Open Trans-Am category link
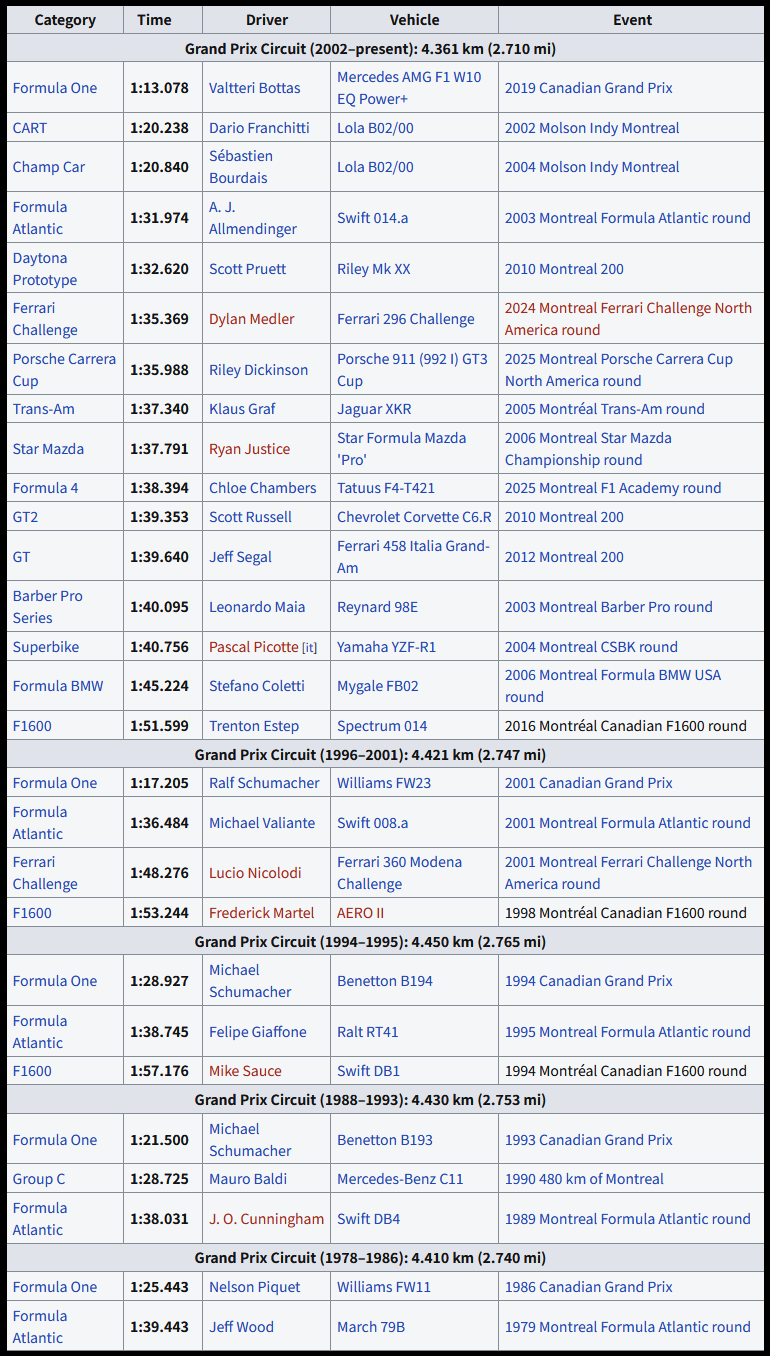Screen dimensions: 770x1356 pos(44,409)
